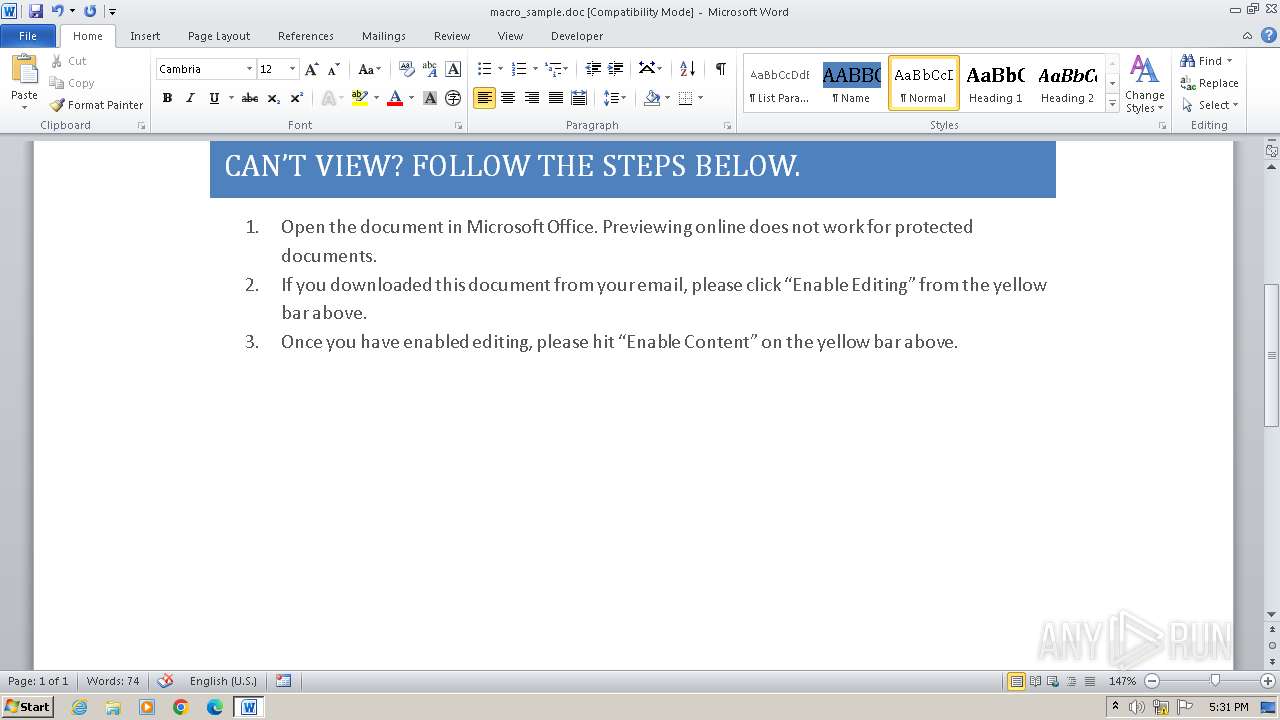Toggle Italic formatting
The height and width of the screenshot is (720, 1280).
coord(190,98)
